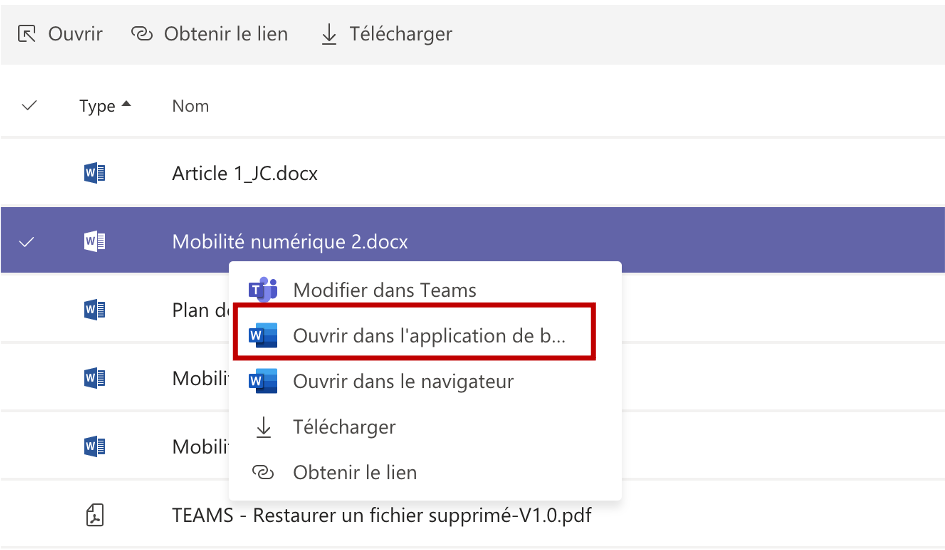The height and width of the screenshot is (550, 945).
Task: Click the Teams icon in the context menu
Action: [263, 290]
